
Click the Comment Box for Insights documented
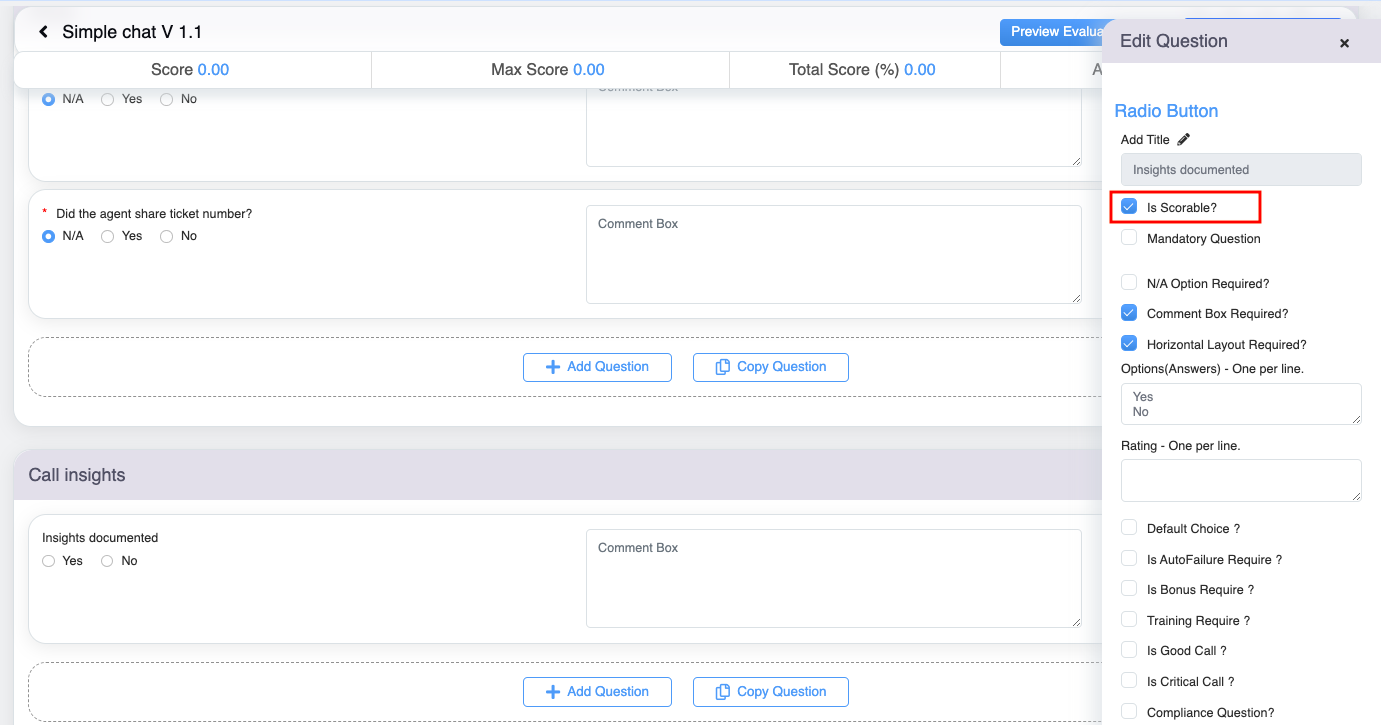click(833, 578)
